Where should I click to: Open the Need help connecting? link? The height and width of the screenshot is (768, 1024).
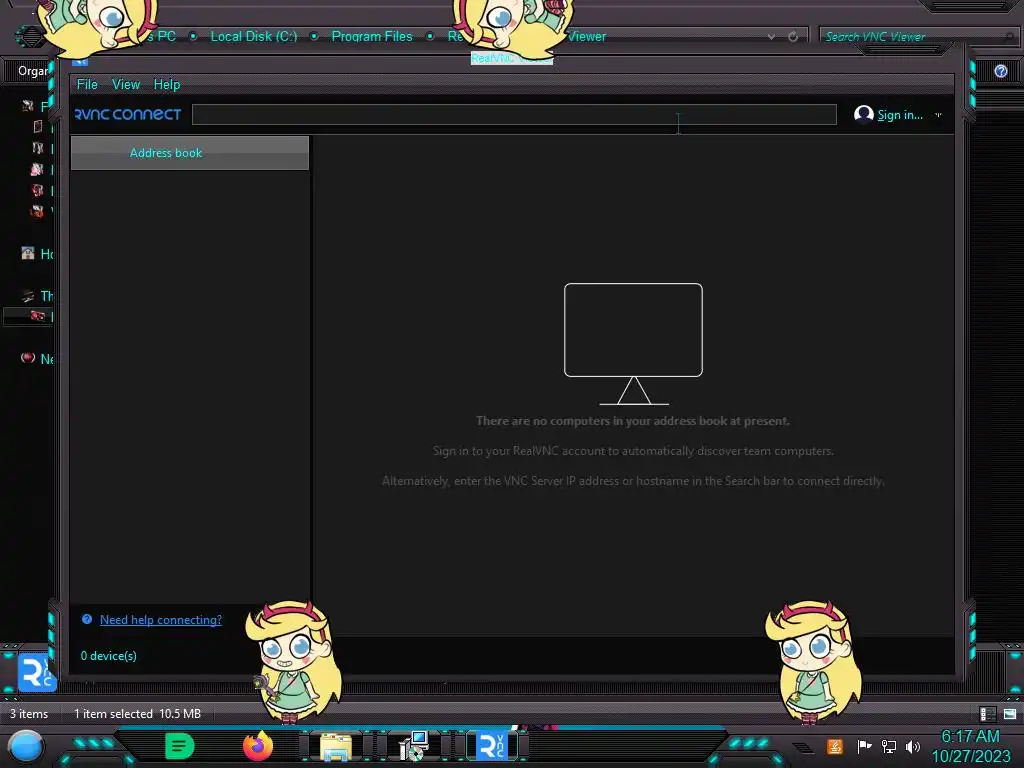point(161,620)
